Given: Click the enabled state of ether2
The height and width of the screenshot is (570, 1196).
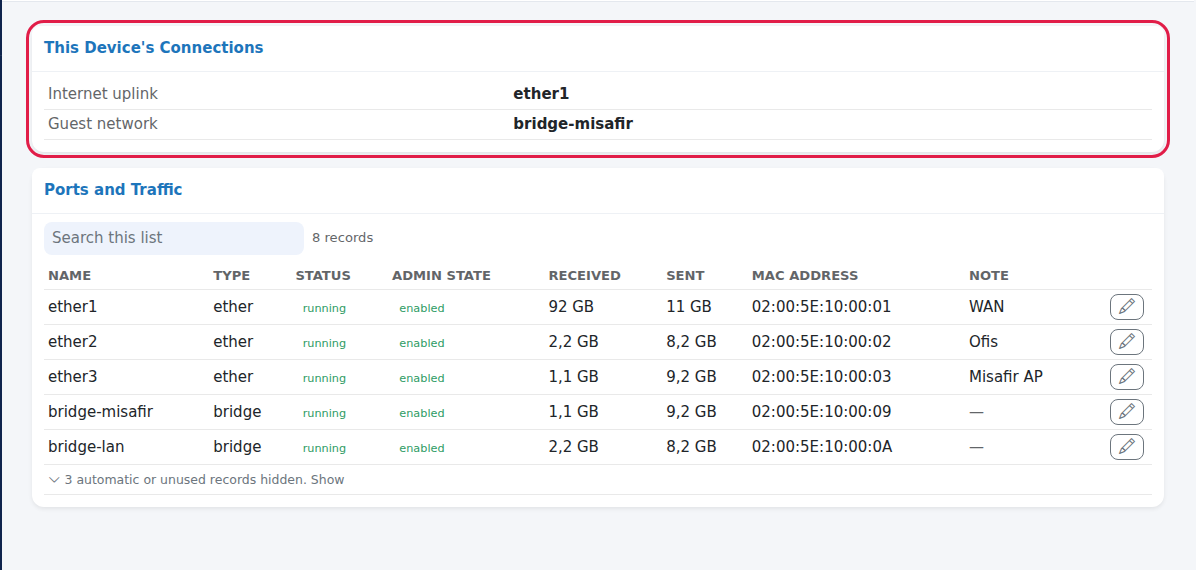Looking at the screenshot, I should coord(422,343).
